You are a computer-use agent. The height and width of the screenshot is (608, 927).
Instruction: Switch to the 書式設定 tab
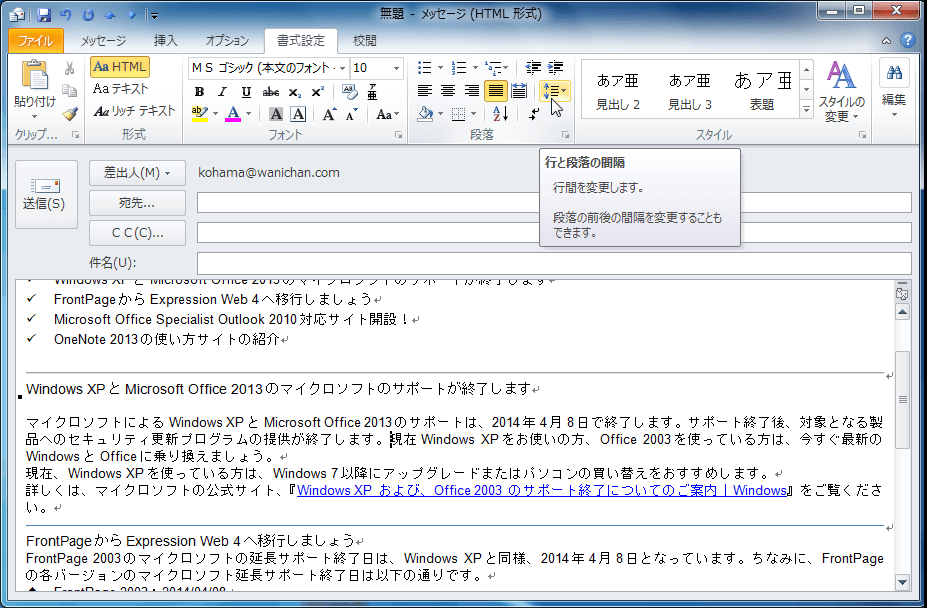click(301, 40)
